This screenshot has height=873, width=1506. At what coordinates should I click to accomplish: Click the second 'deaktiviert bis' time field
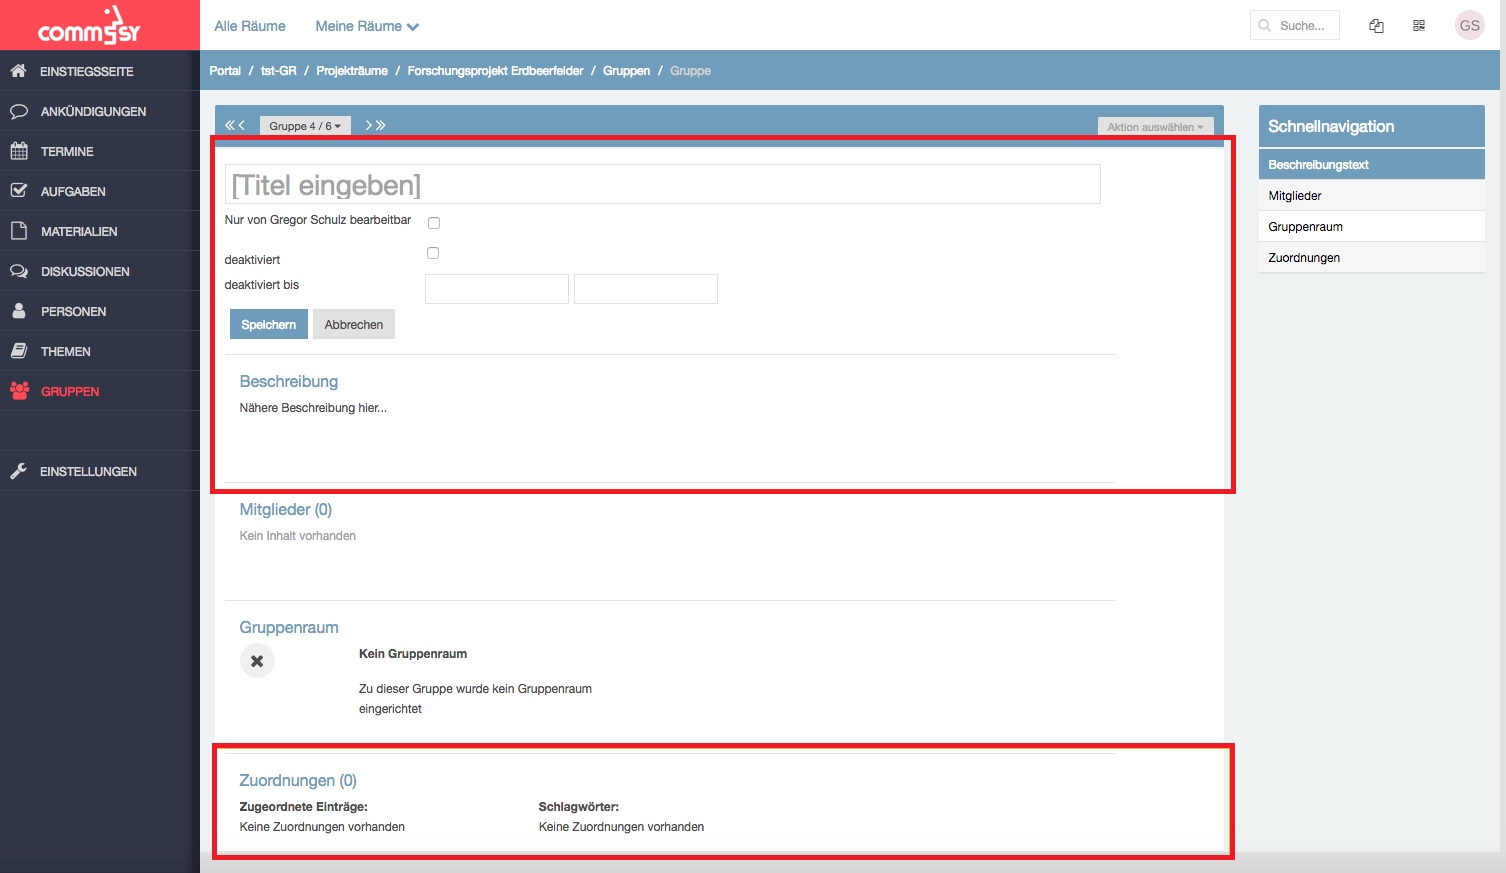point(646,289)
